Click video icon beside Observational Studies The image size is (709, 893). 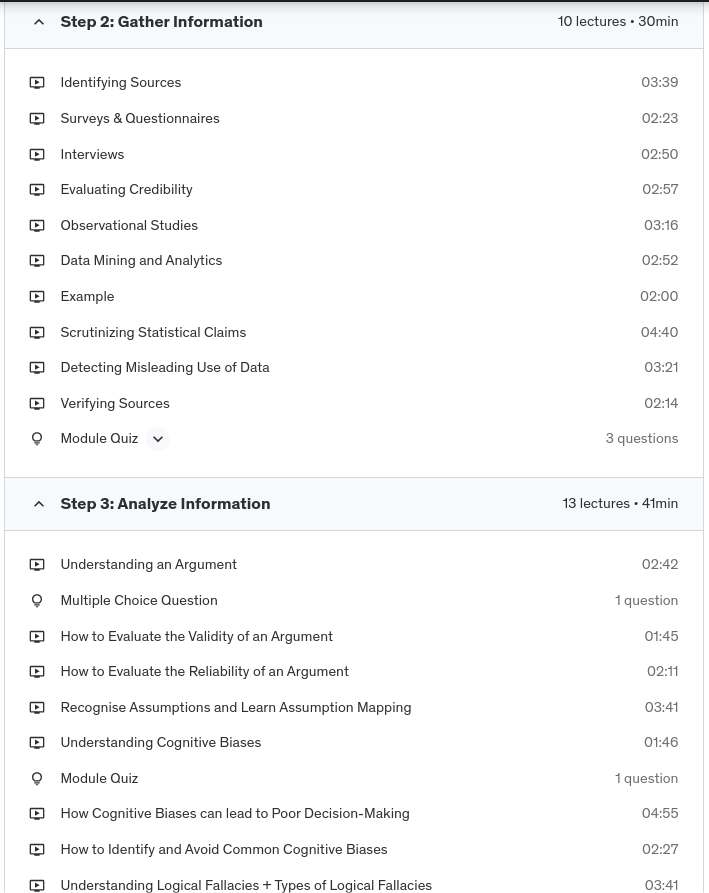point(37,226)
